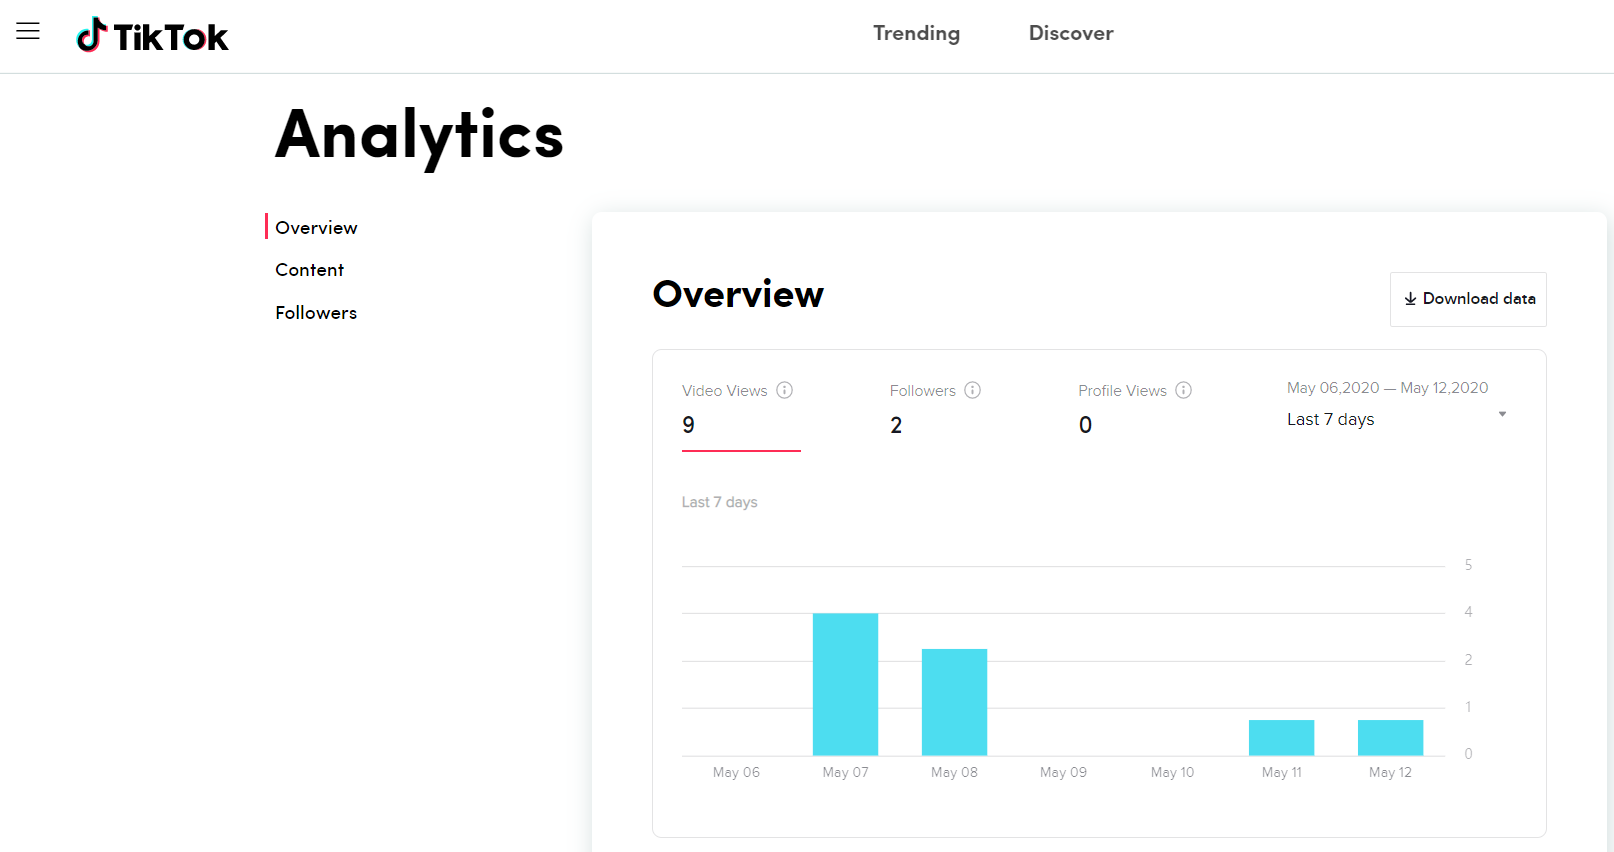Screen dimensions: 1614x852
Task: Click the Profile Views info icon
Action: [x=1183, y=390]
